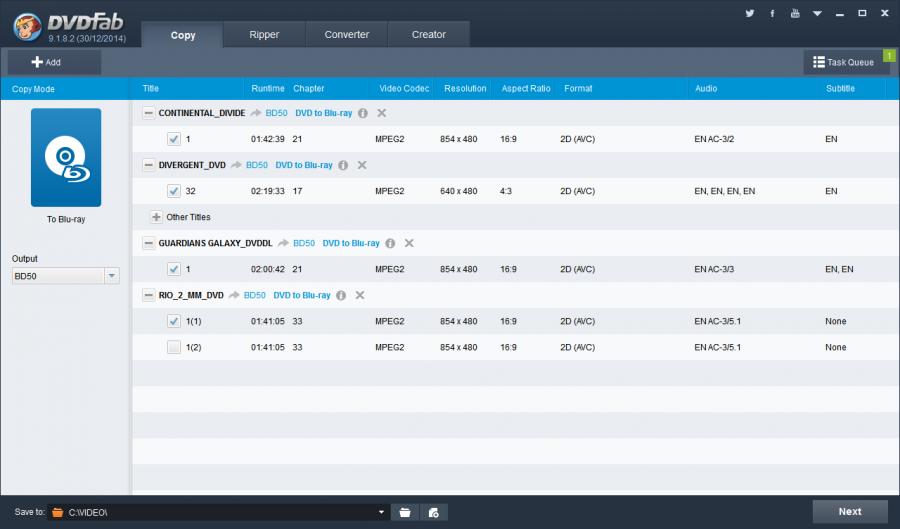Remove the DIVERGENT_DVD source
Viewport: 900px width, 529px height.
pyautogui.click(x=362, y=165)
